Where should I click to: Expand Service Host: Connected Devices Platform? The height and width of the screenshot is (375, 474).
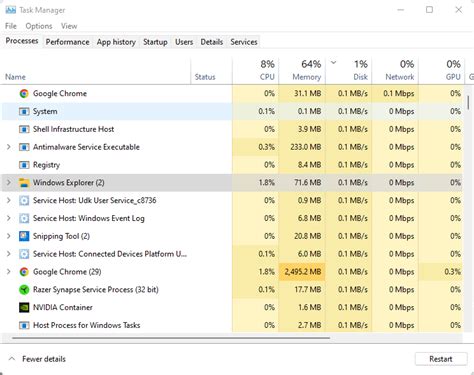point(9,254)
